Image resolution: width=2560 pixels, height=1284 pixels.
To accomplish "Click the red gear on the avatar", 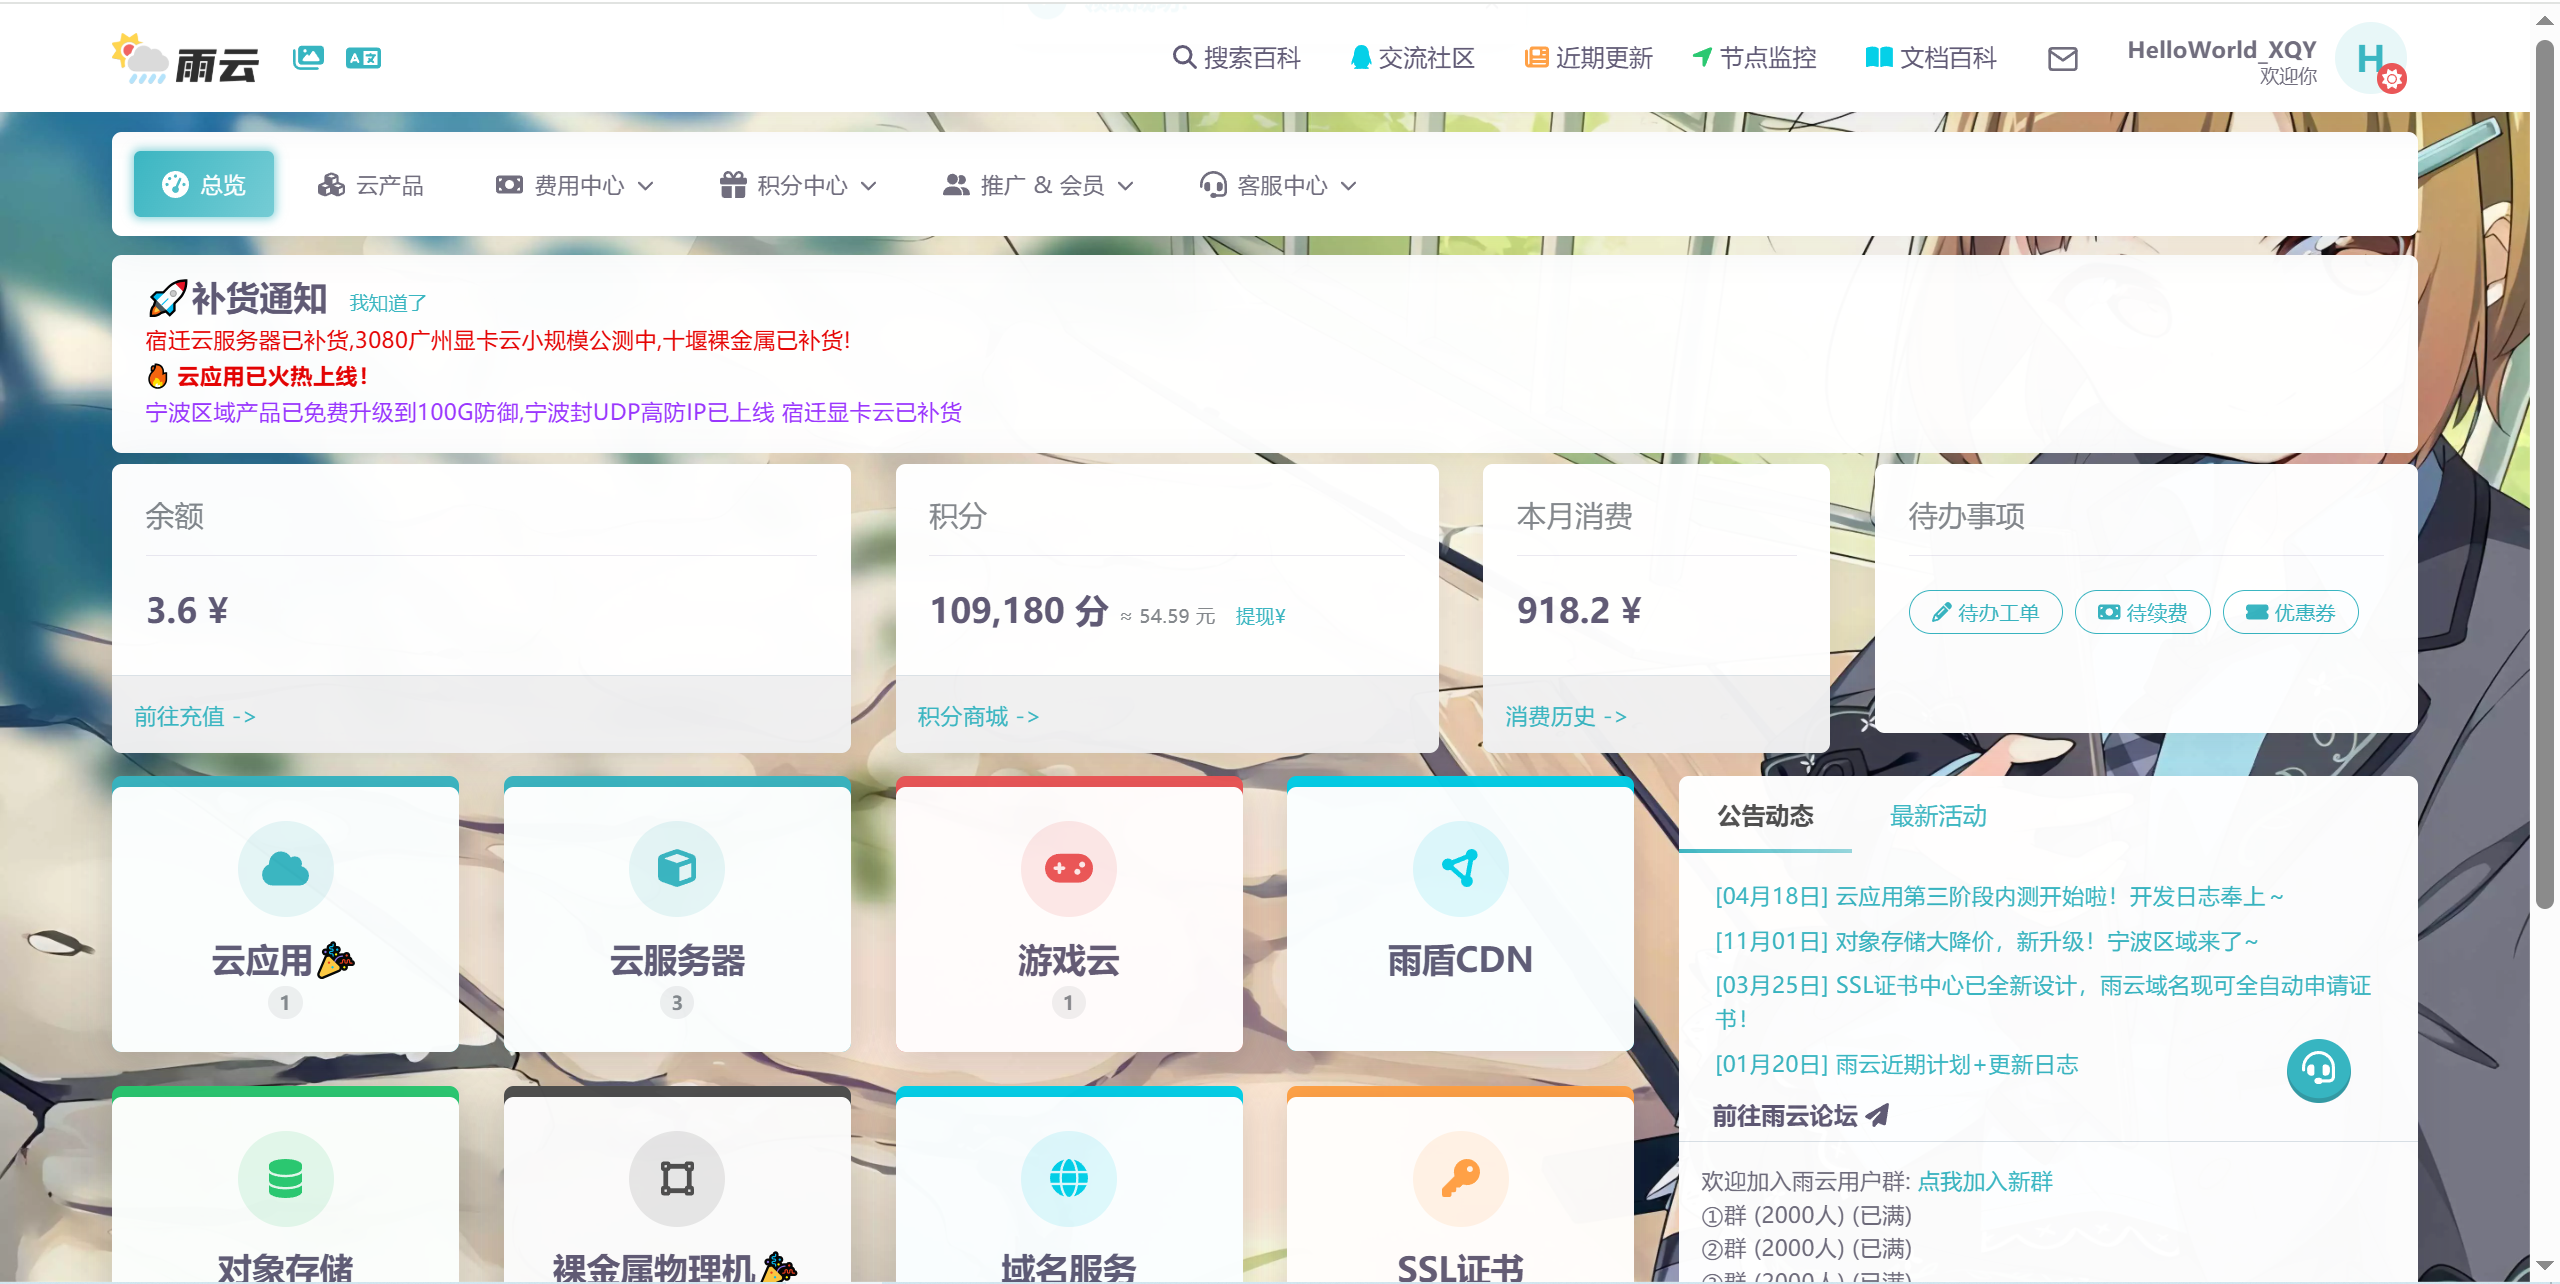I will click(2393, 79).
